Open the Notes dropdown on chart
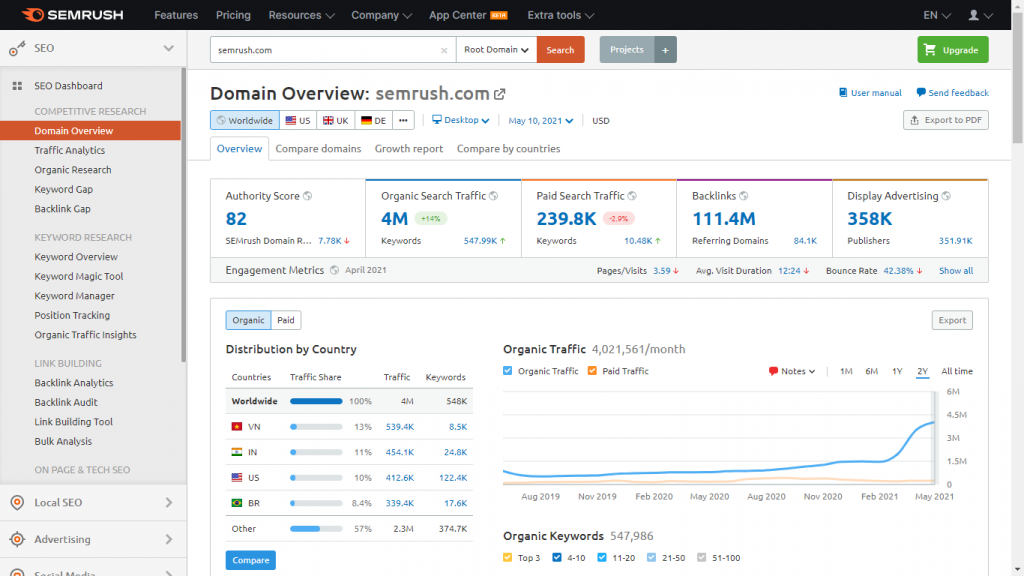The height and width of the screenshot is (576, 1024). tap(792, 371)
